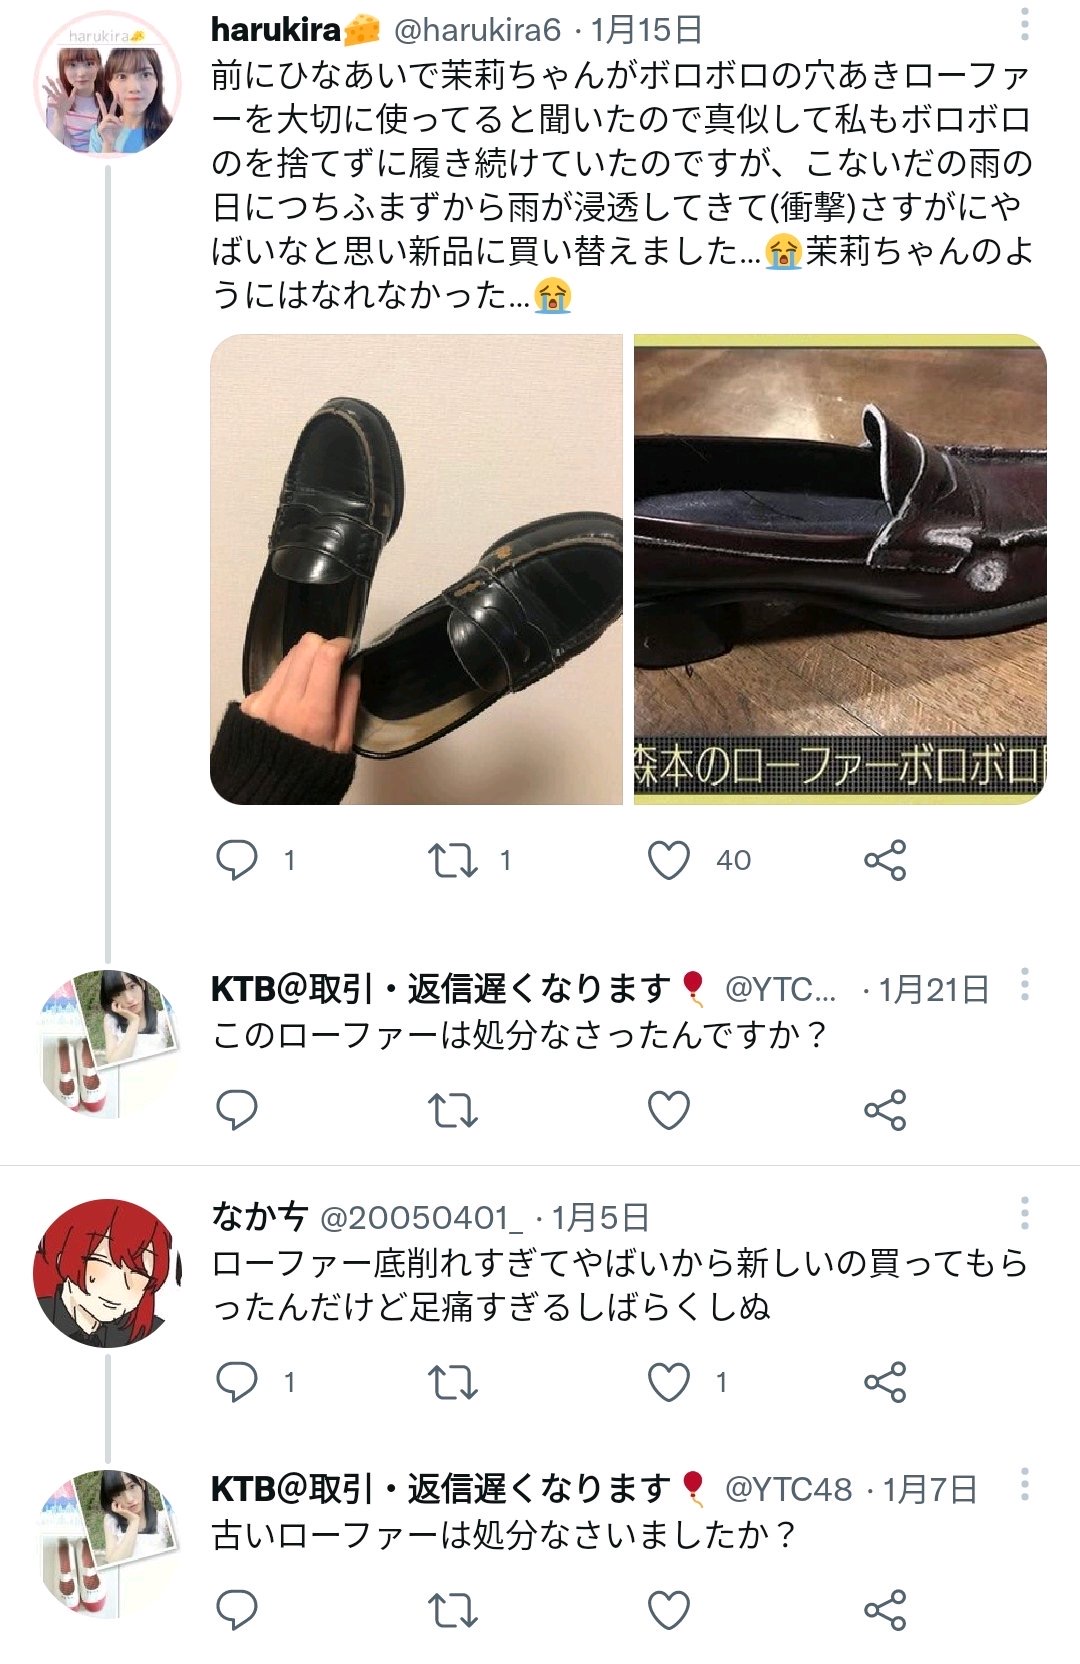Open more options on なかち's tweet
Screen dimensions: 1080x1664
(x=1025, y=1214)
